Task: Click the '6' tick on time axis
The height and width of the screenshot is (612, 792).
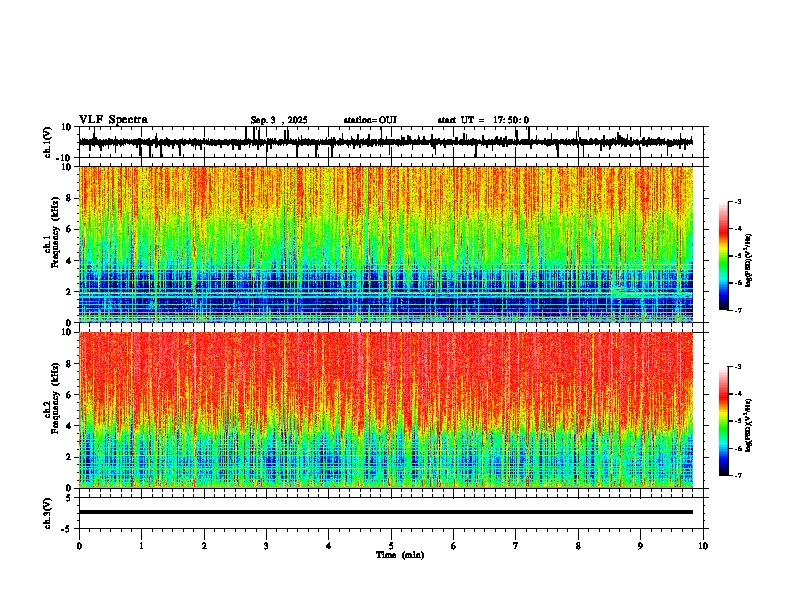Action: click(x=454, y=546)
